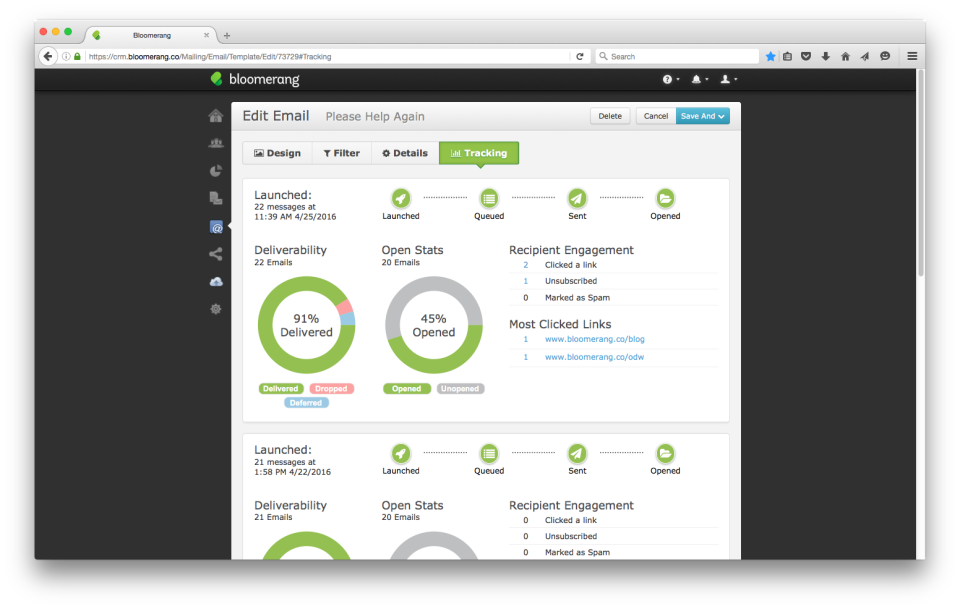Screen dimensions: 960x609
Task: Toggle the Opened legend chip
Action: 407,389
